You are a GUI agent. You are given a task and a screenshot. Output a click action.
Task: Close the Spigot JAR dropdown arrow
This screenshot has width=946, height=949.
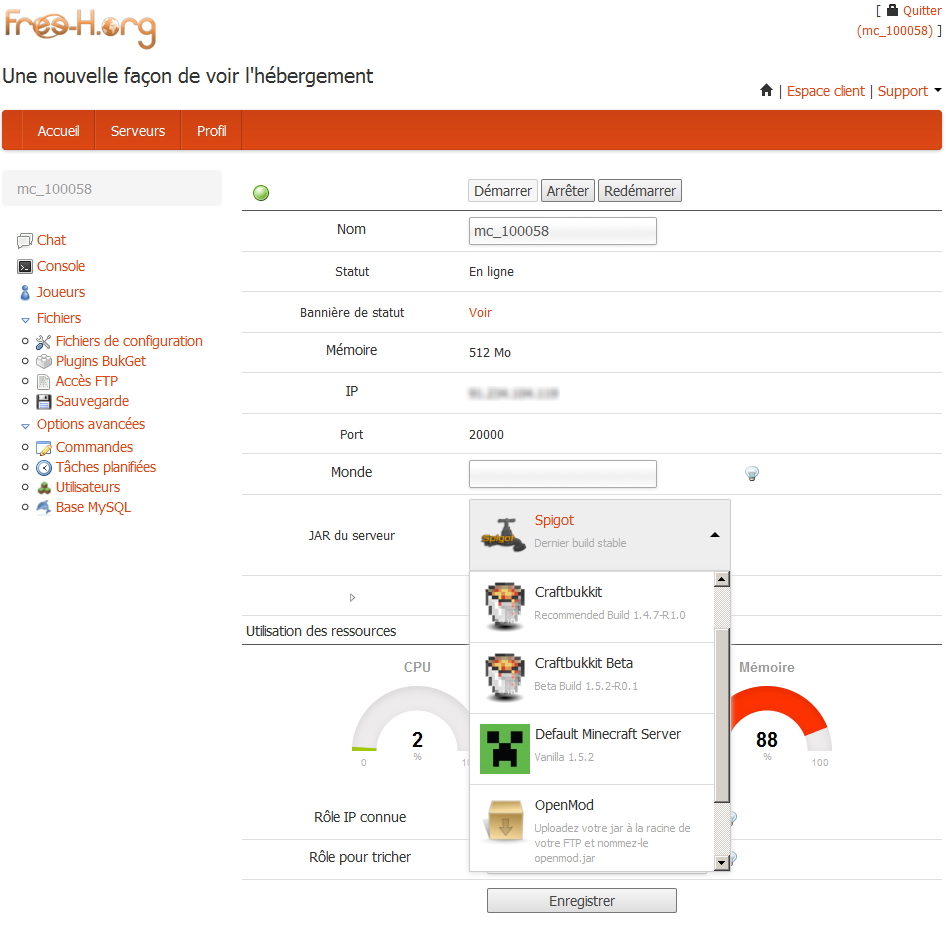coord(715,535)
